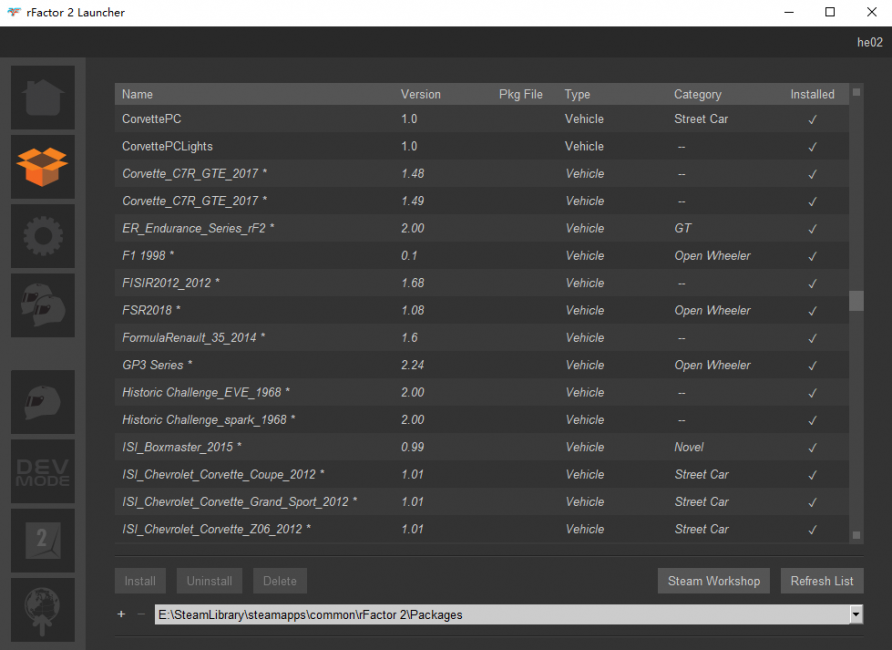Select ER_Endurance_Series_rF2 row
This screenshot has height=650, width=892.
click(482, 228)
